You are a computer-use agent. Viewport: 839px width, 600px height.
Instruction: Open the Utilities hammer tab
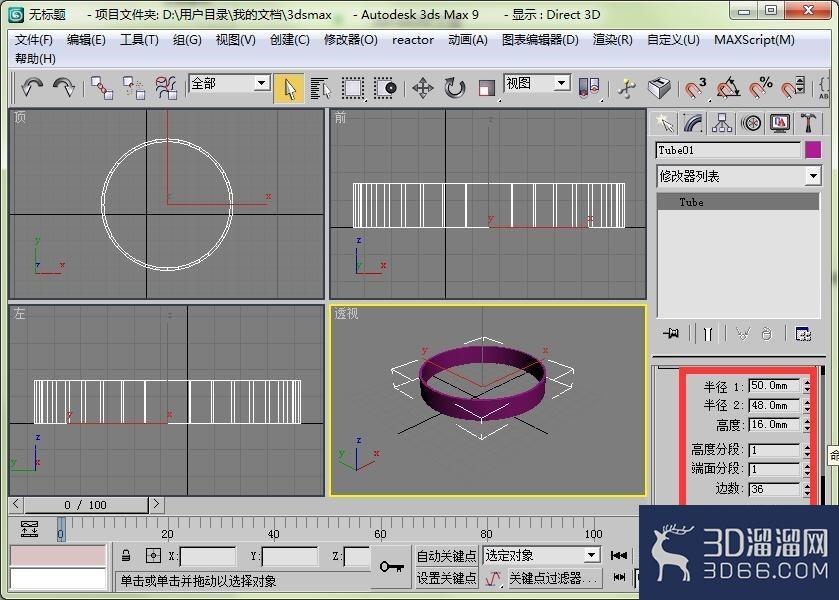(808, 123)
